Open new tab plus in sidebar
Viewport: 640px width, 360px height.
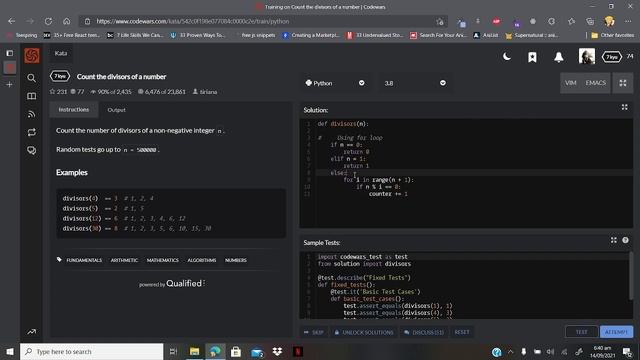click(10, 84)
